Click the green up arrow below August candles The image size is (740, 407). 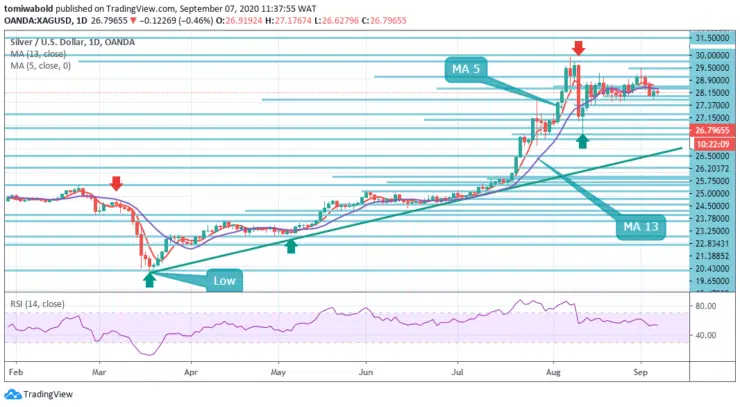[583, 142]
